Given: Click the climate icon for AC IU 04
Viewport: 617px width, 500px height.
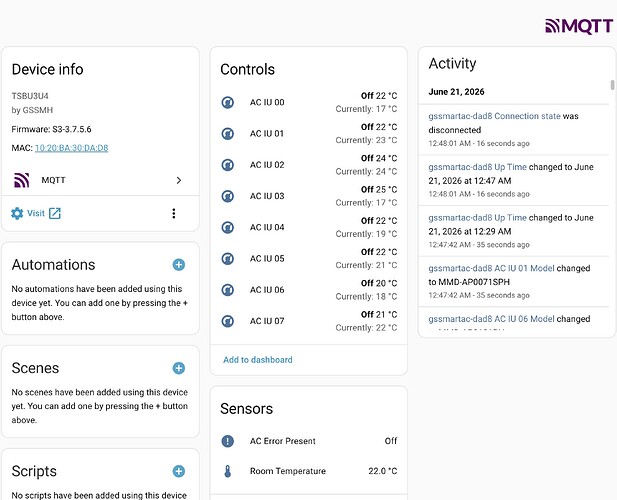Looking at the screenshot, I should click(x=227, y=227).
